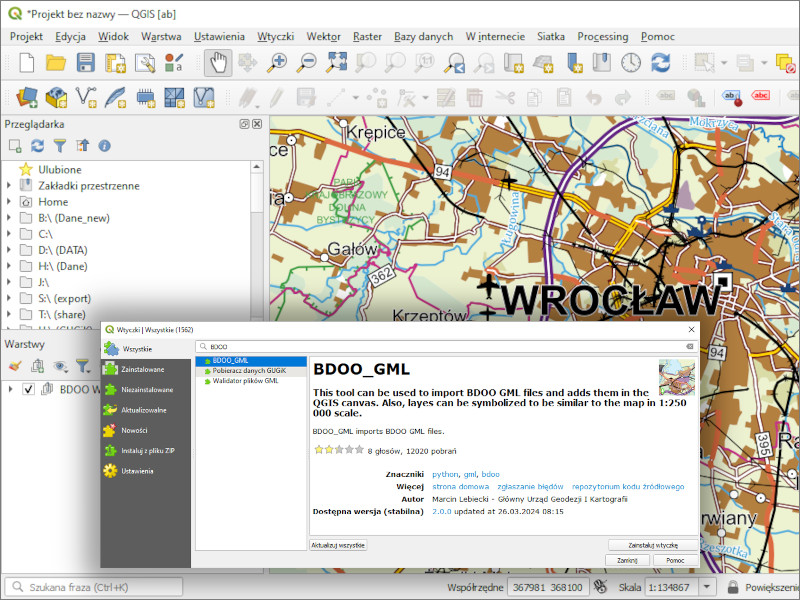This screenshot has width=800, height=600.
Task: Click plugin search field containing BDOO
Action: [446, 346]
